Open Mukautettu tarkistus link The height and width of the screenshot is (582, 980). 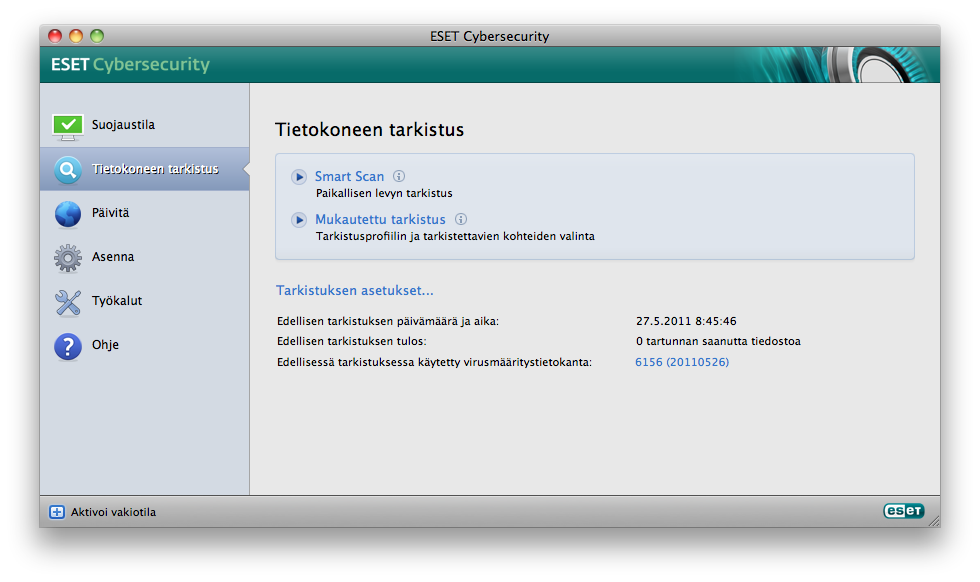pos(380,219)
